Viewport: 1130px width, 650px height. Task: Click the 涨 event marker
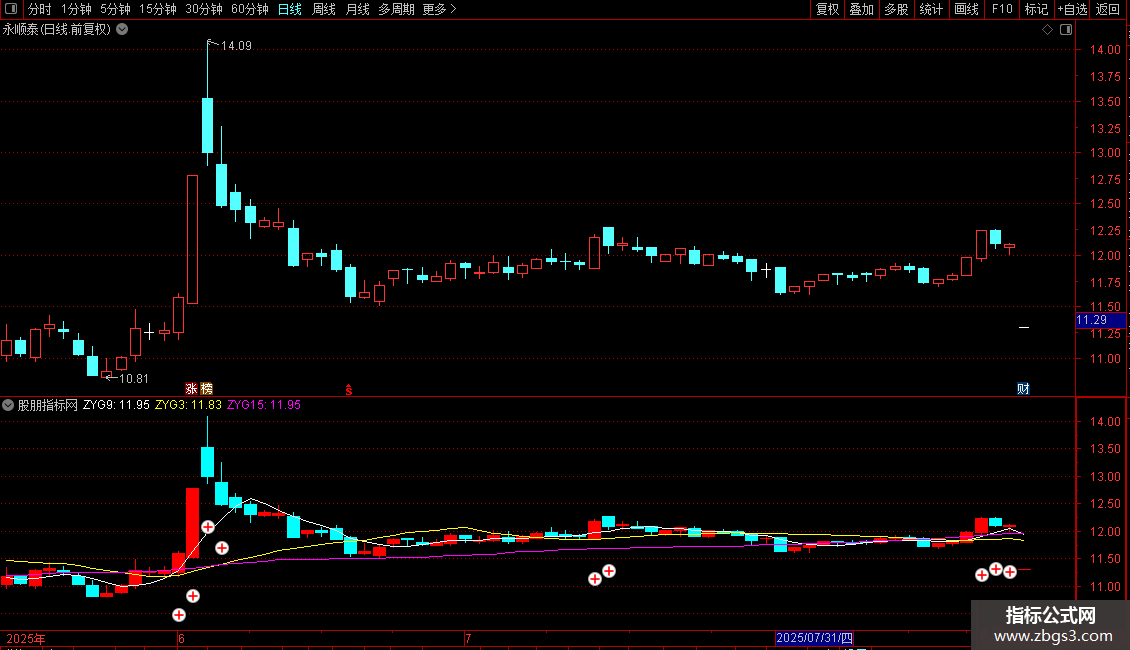192,389
